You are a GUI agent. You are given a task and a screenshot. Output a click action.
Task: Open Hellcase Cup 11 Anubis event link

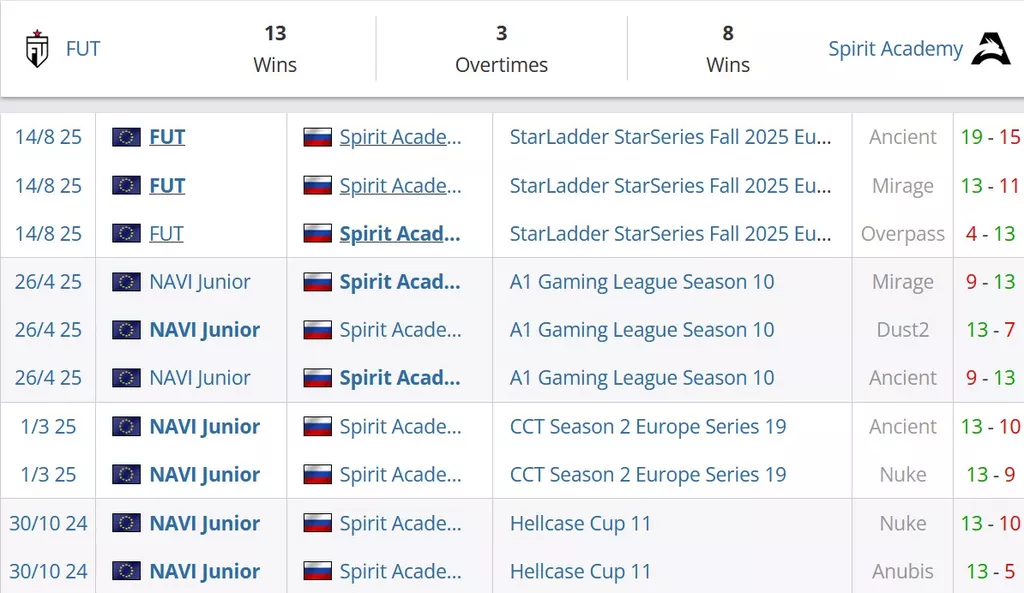point(581,571)
